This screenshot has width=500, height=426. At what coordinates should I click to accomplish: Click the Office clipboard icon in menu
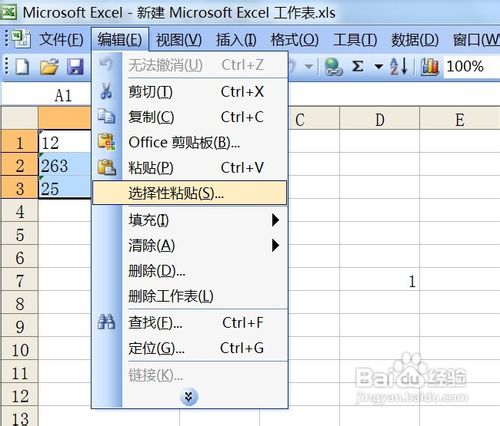tap(106, 142)
